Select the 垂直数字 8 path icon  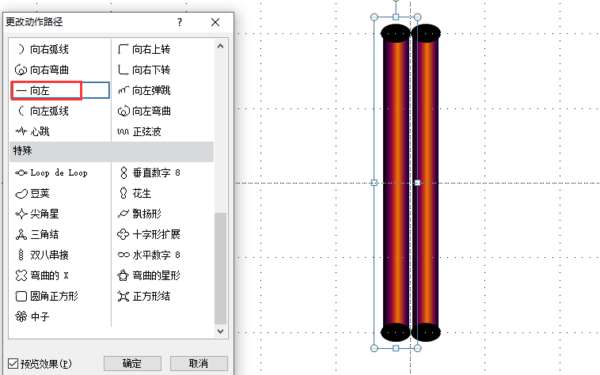tap(123, 173)
